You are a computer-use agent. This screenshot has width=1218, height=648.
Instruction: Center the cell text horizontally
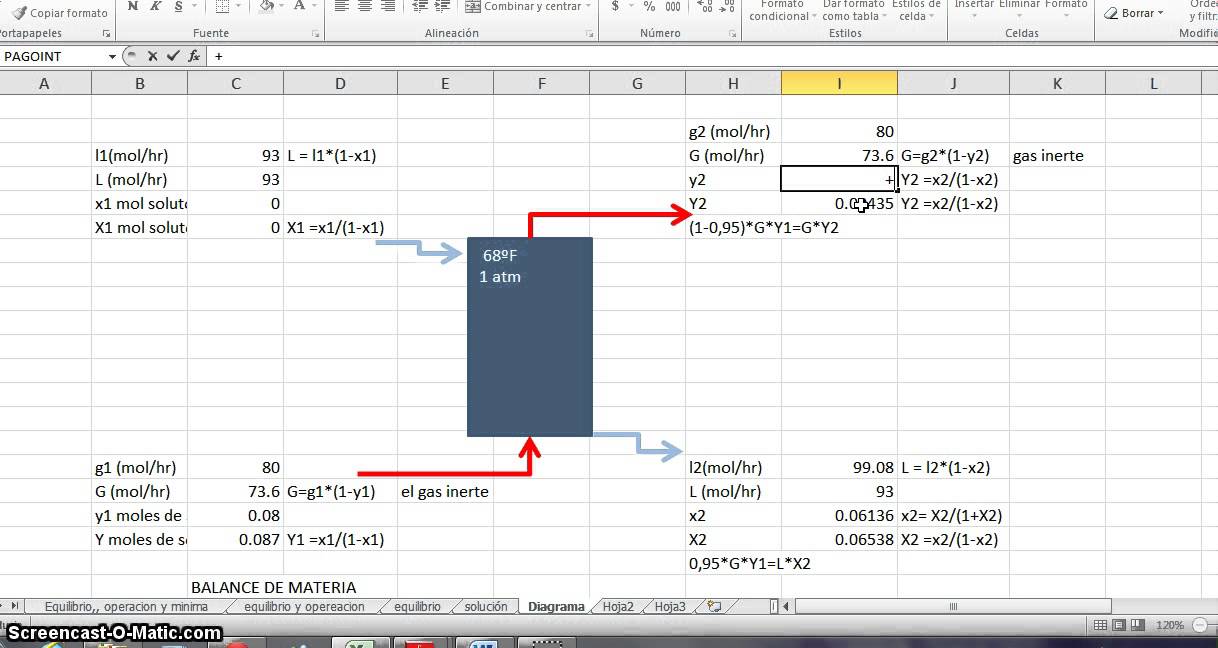pos(365,6)
